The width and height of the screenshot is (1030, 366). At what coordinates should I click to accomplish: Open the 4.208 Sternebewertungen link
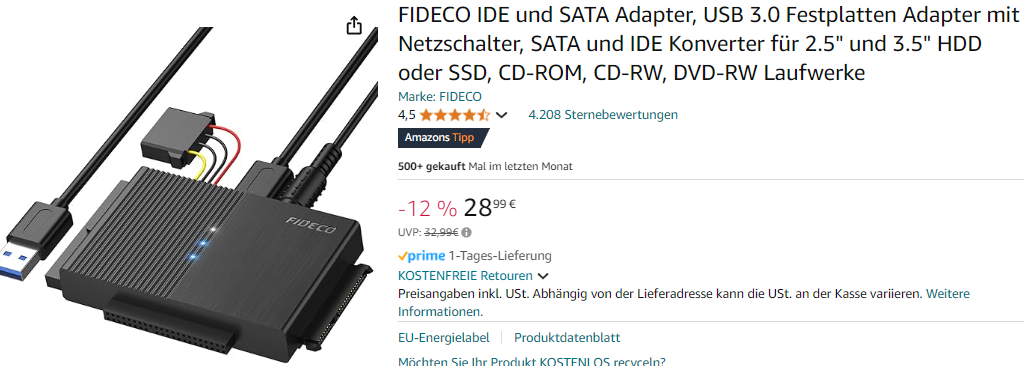click(603, 114)
